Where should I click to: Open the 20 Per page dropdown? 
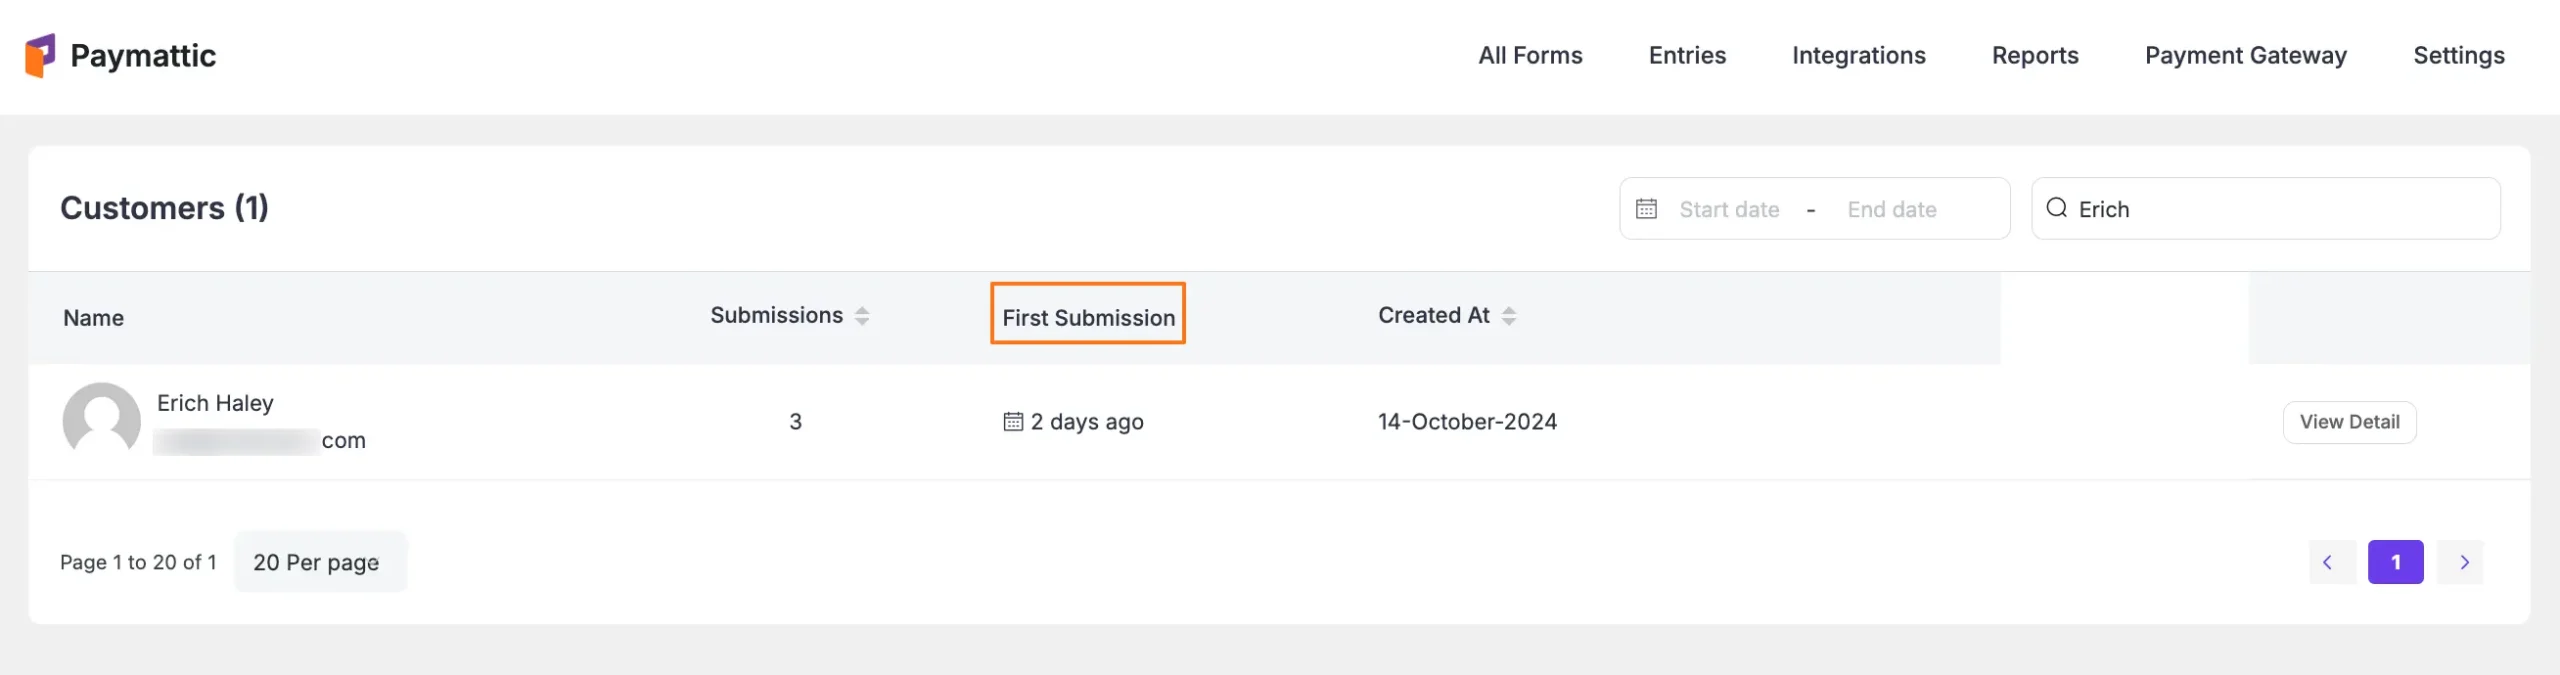pyautogui.click(x=318, y=562)
